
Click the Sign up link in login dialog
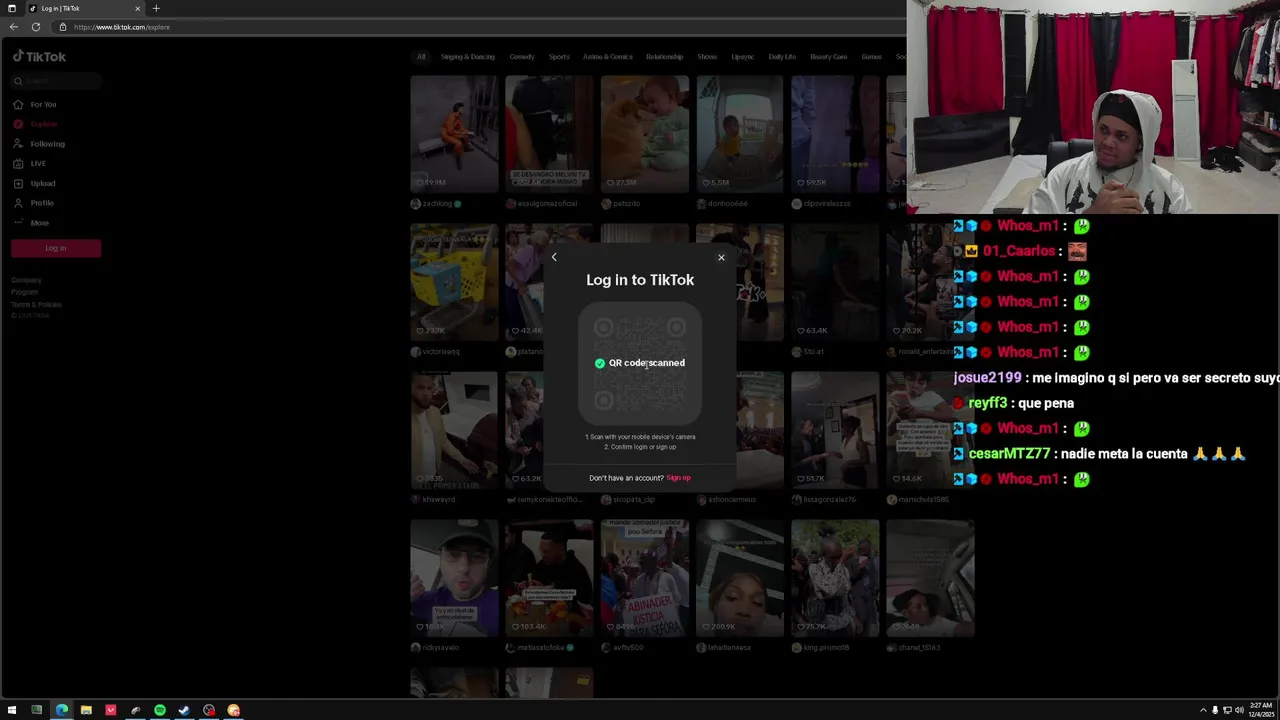click(678, 478)
